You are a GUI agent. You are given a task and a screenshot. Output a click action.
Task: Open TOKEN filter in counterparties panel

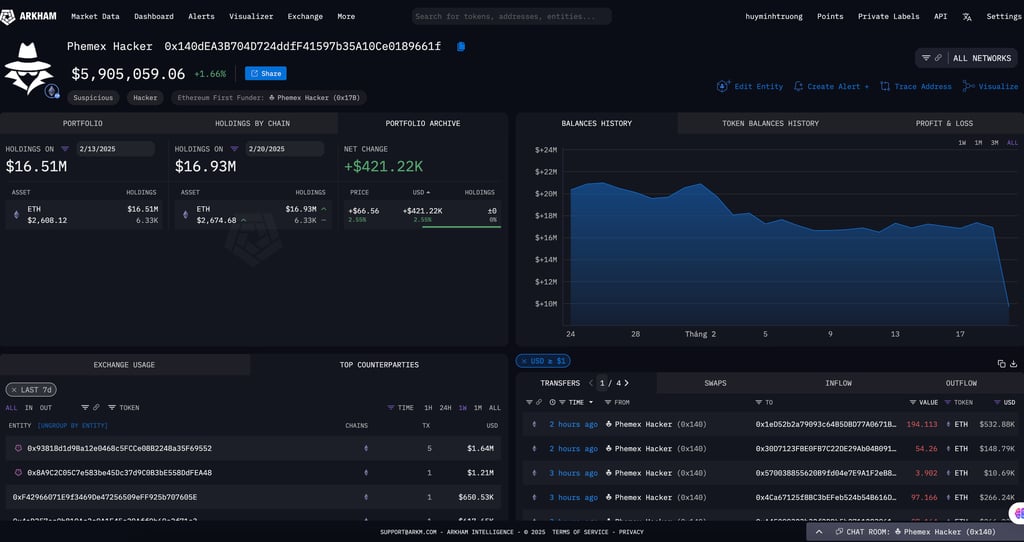pos(123,407)
